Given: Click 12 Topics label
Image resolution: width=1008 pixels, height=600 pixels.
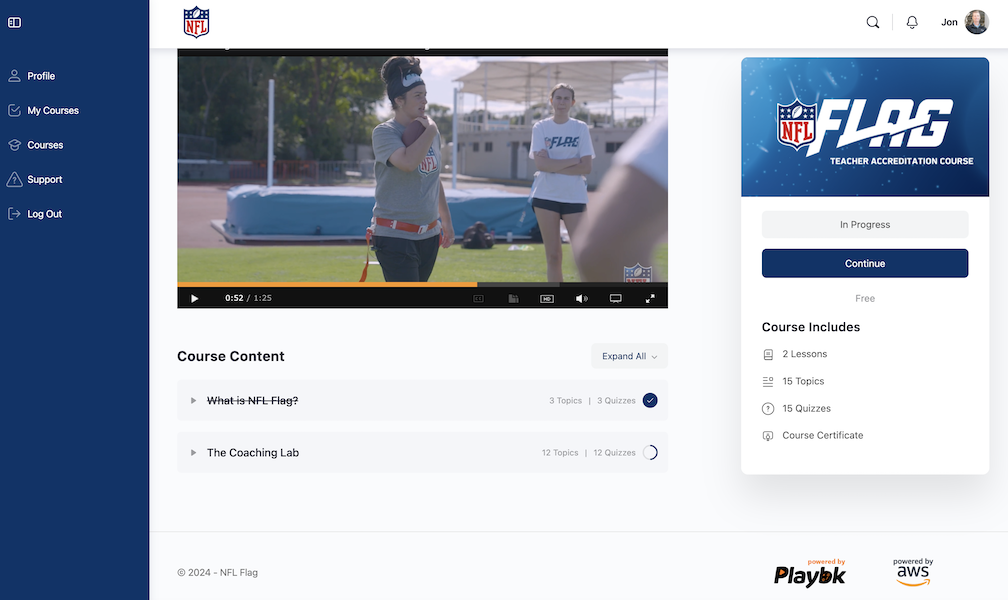Looking at the screenshot, I should [560, 453].
